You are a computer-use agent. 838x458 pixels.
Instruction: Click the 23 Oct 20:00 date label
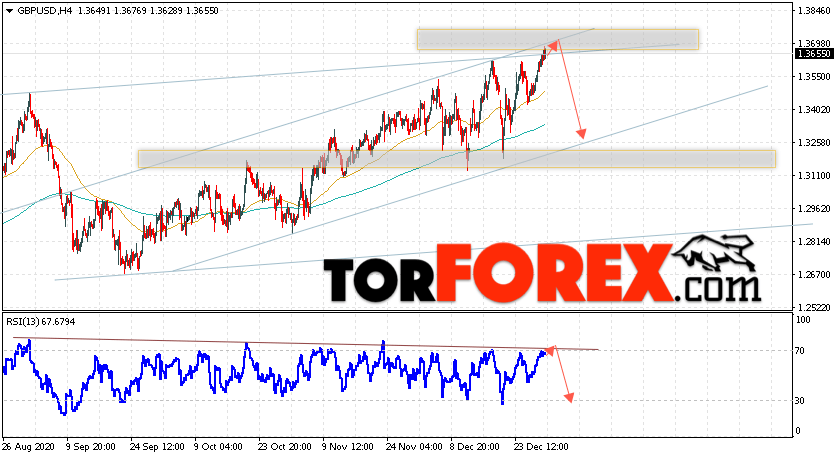click(x=285, y=447)
